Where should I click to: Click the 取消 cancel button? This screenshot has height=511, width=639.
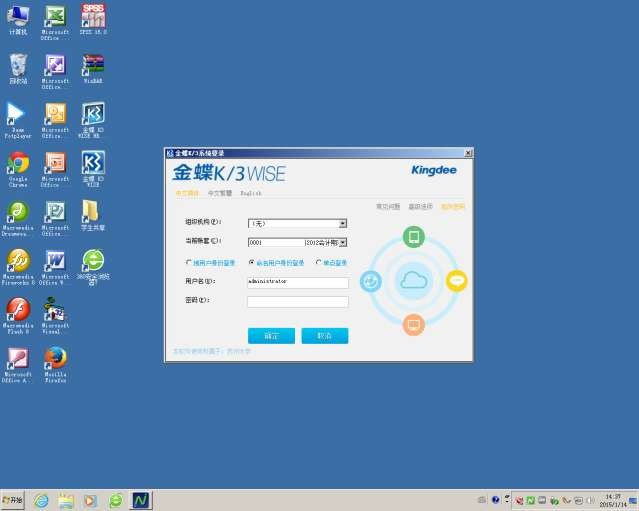tap(325, 336)
